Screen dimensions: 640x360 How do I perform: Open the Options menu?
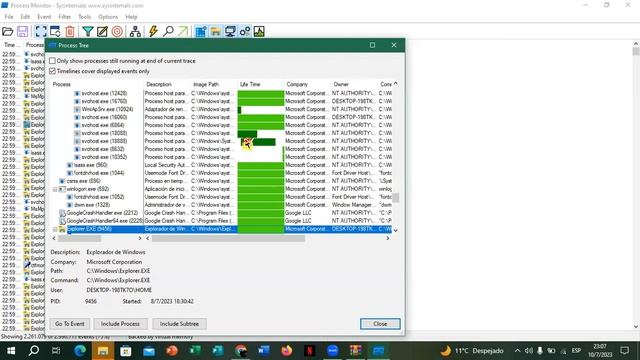coord(108,17)
